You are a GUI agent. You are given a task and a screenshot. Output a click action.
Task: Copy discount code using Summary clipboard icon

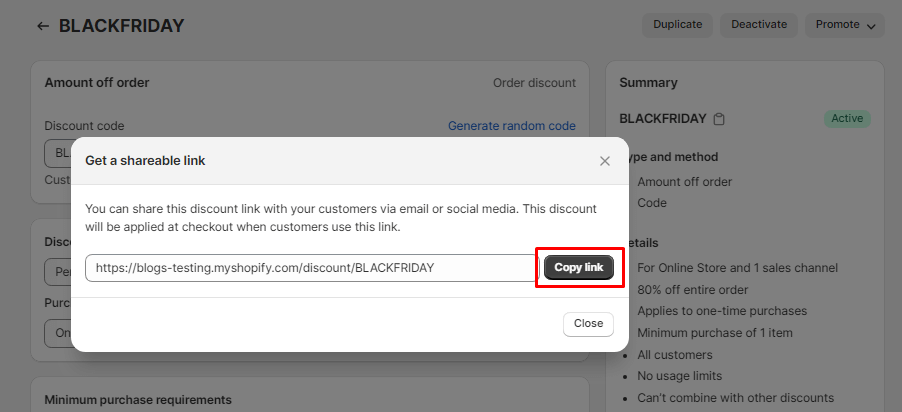tap(719, 119)
